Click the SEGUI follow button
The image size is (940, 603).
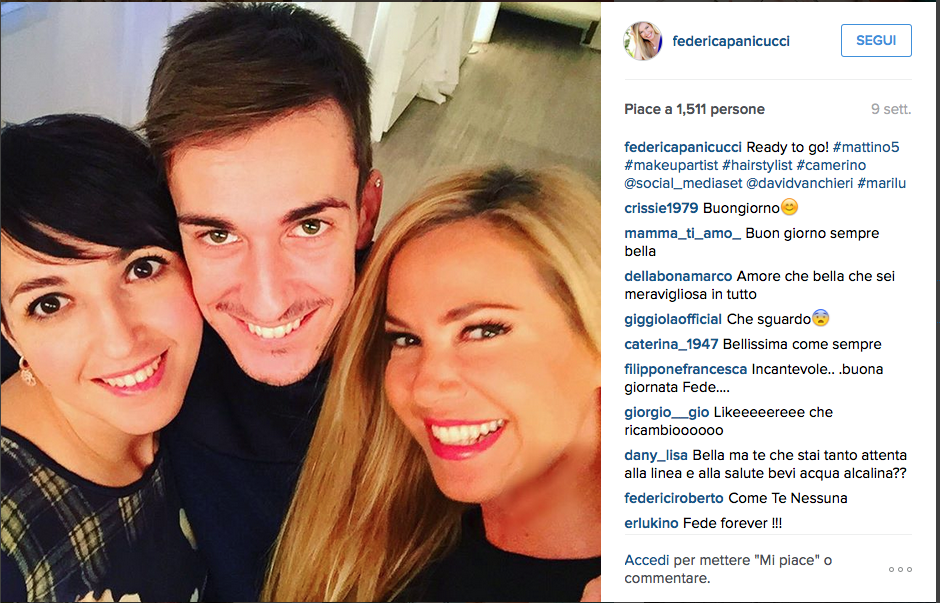(876, 40)
